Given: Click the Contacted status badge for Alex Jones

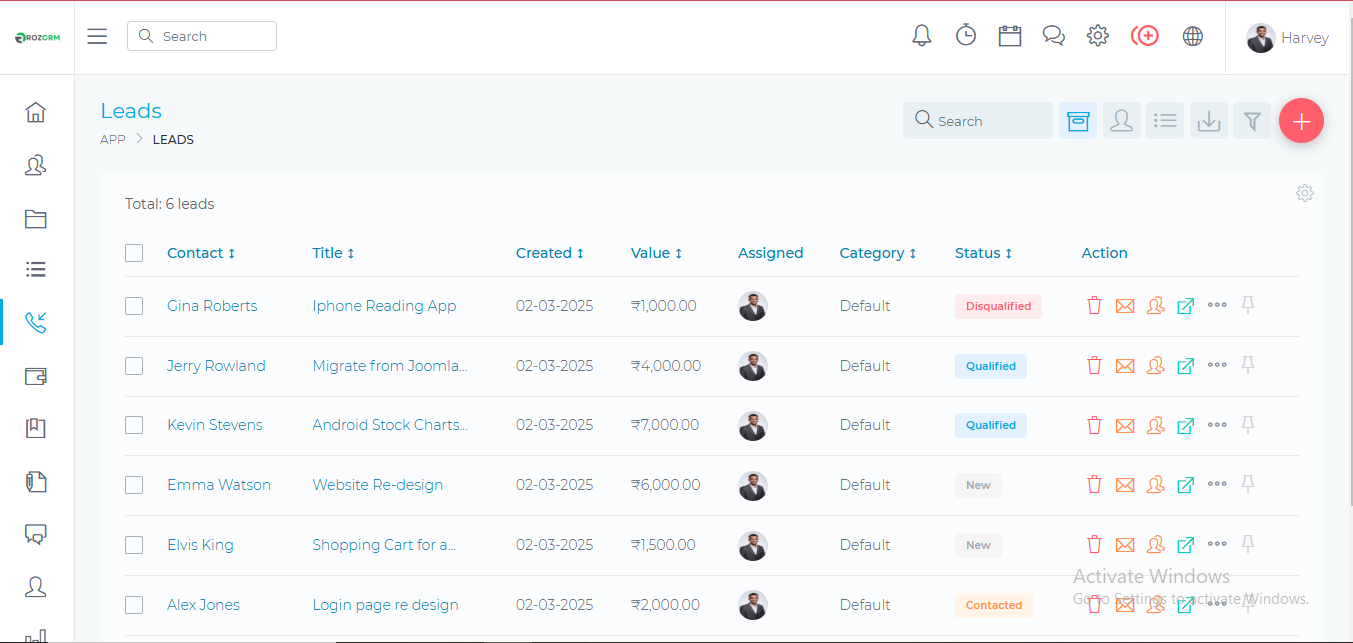Looking at the screenshot, I should click(x=993, y=605).
